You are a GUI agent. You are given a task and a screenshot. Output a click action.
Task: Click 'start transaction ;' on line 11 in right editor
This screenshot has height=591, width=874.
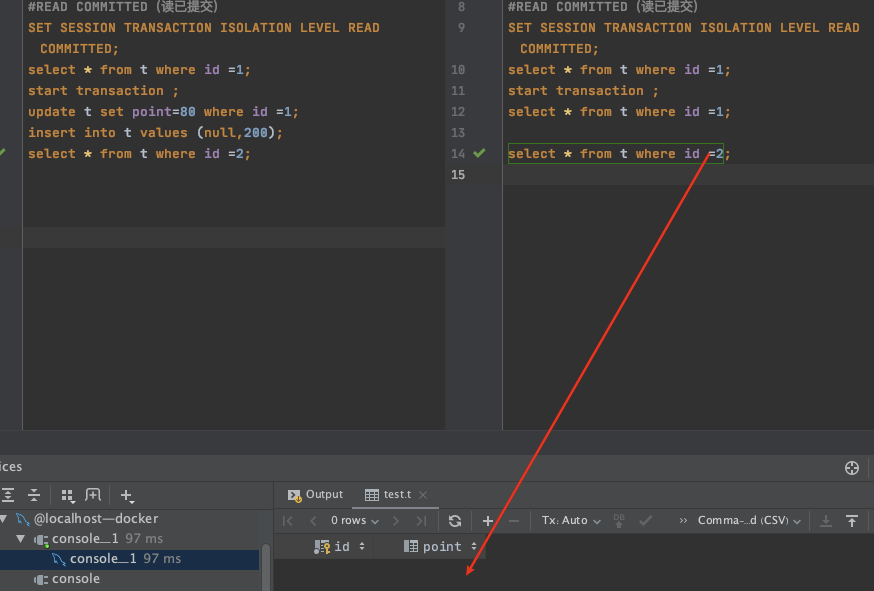tap(583, 91)
